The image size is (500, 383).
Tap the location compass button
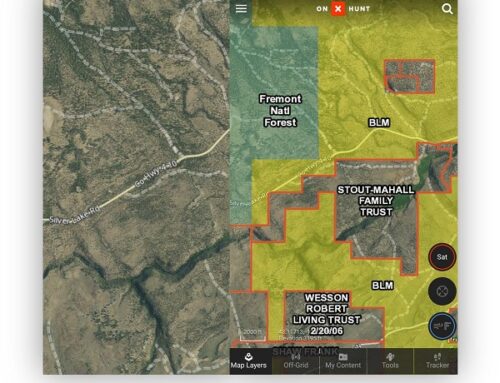(442, 291)
